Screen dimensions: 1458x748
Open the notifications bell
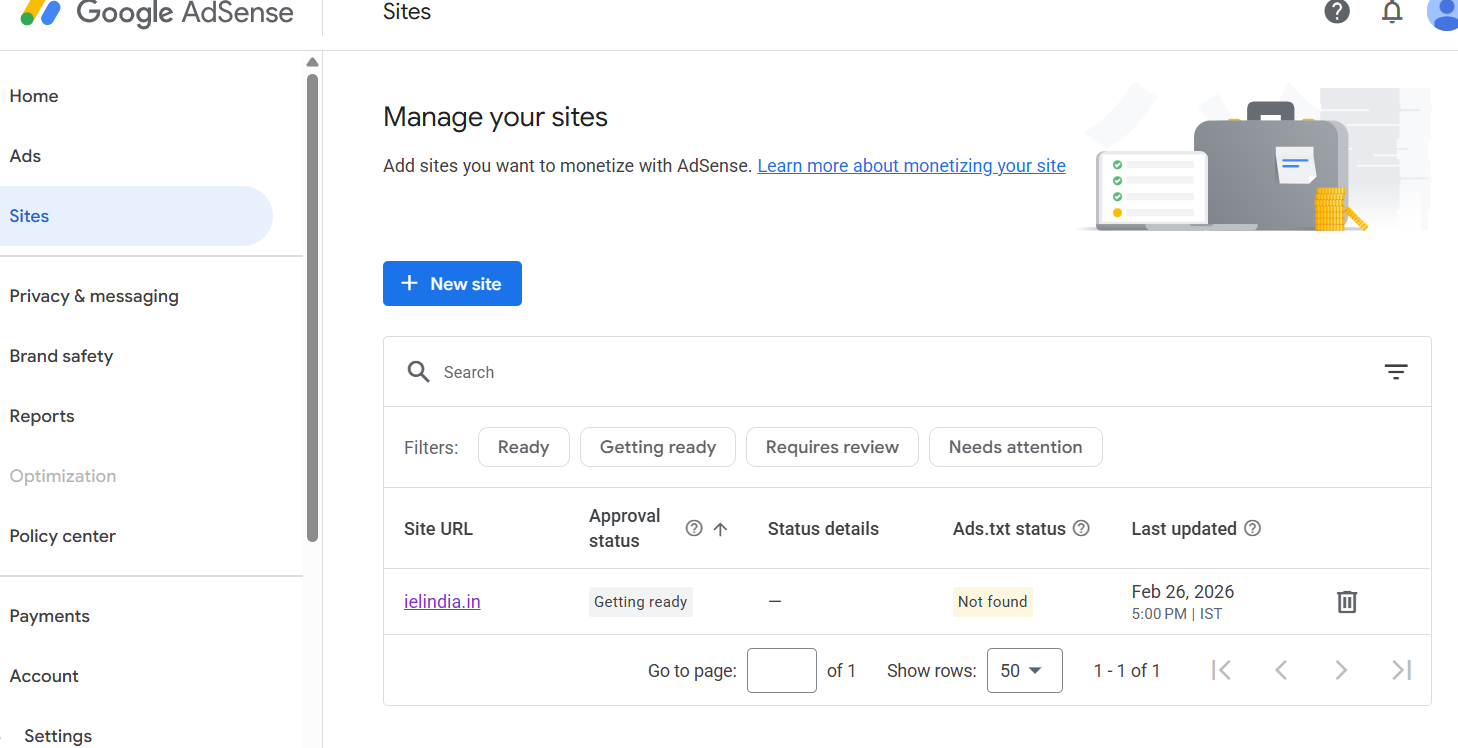(1392, 12)
